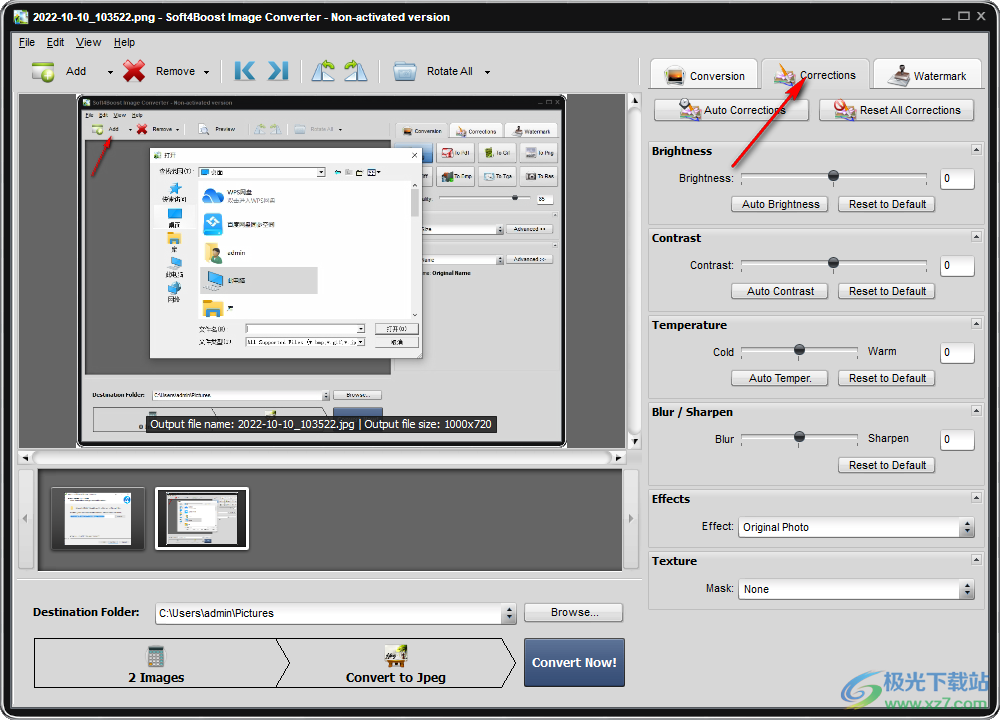The height and width of the screenshot is (720, 1000).
Task: Click the Convert Now! button
Action: [574, 663]
